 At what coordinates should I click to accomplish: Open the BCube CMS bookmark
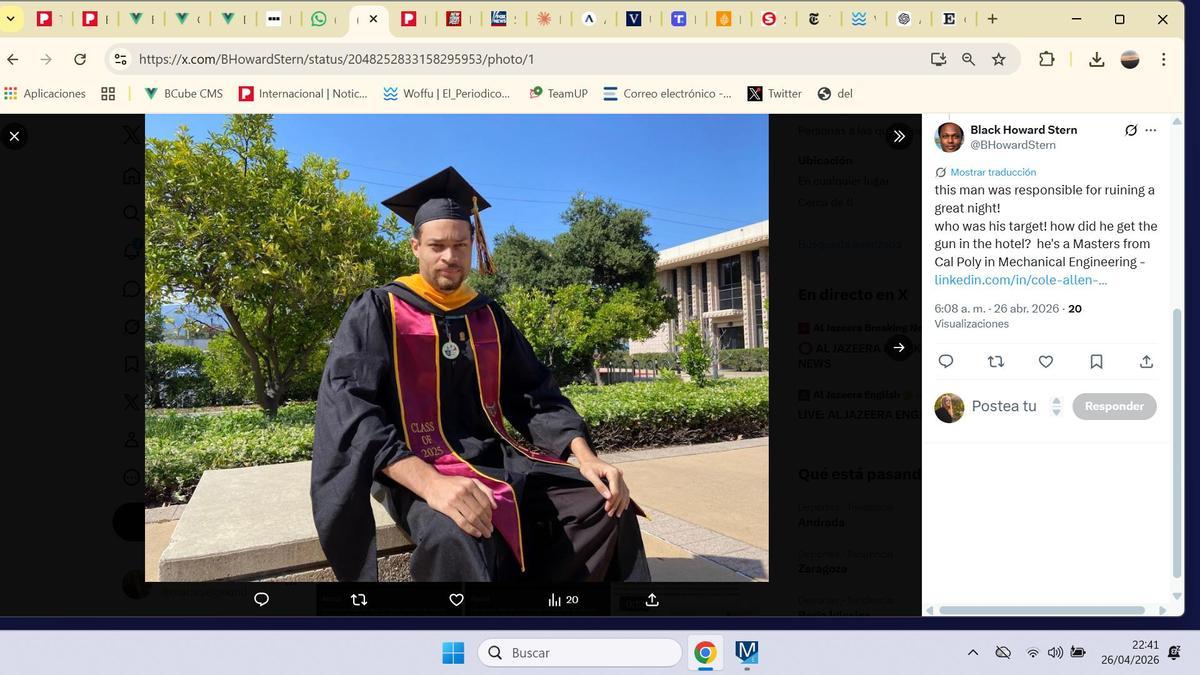point(184,93)
